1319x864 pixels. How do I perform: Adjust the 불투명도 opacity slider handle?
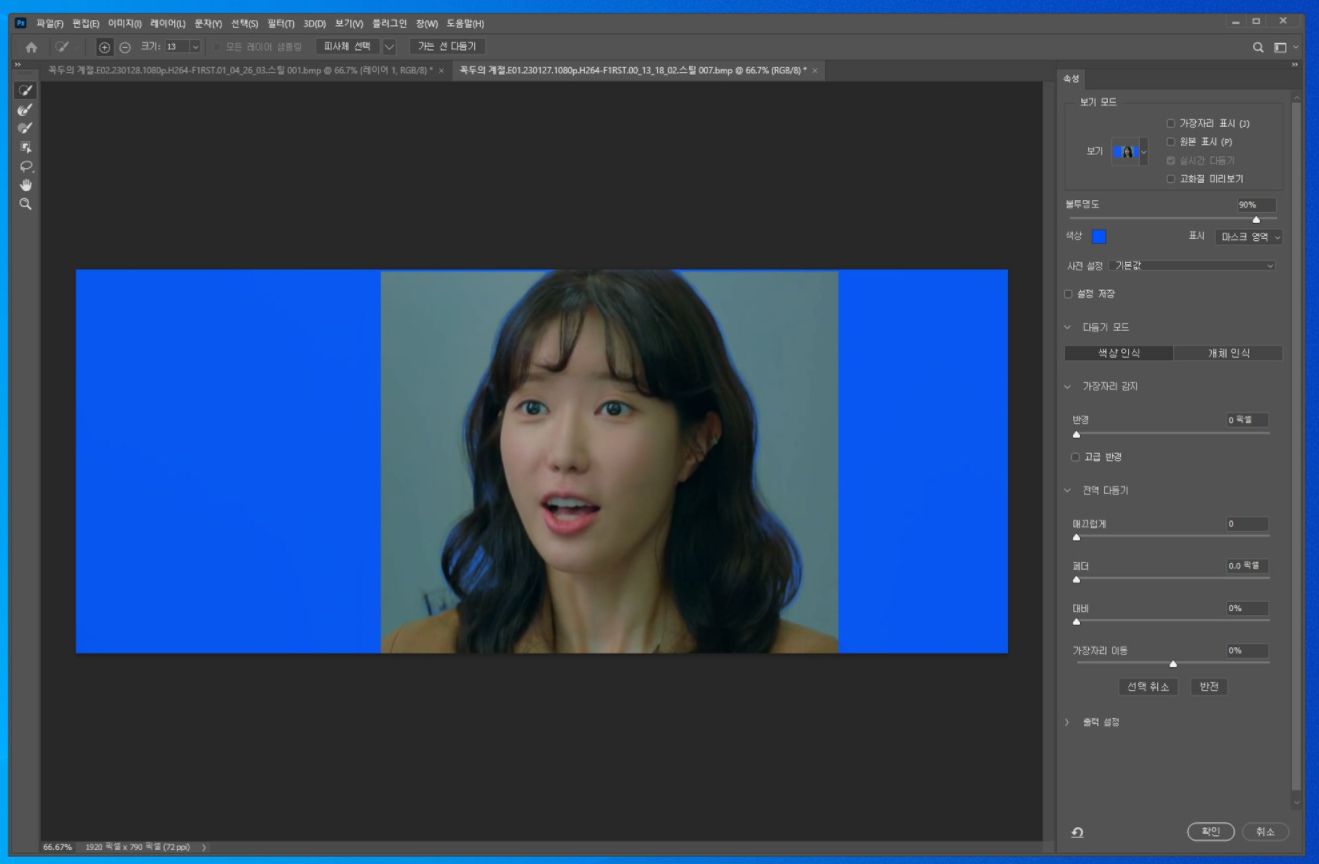(x=1256, y=219)
